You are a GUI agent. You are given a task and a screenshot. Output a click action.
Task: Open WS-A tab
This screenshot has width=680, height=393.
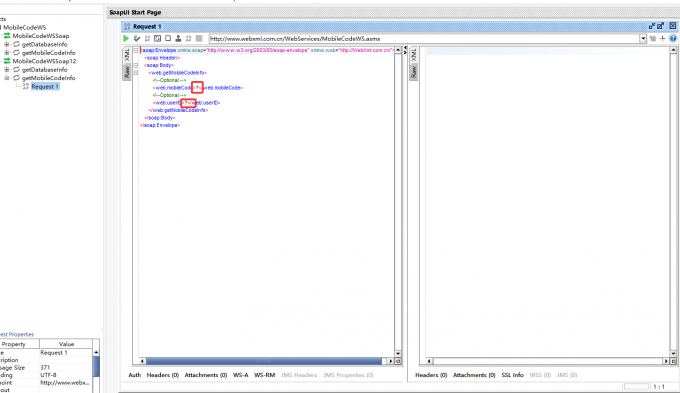[241, 375]
